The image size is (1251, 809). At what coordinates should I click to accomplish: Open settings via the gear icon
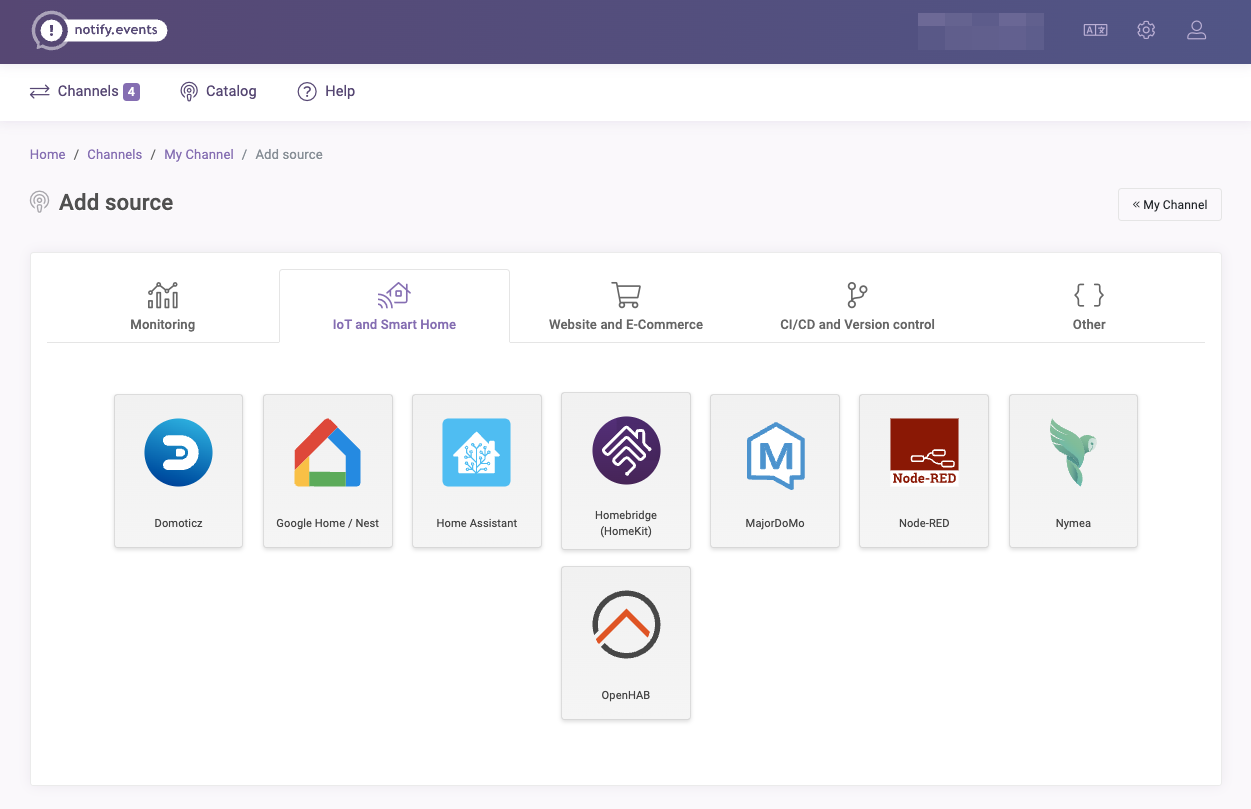point(1146,30)
